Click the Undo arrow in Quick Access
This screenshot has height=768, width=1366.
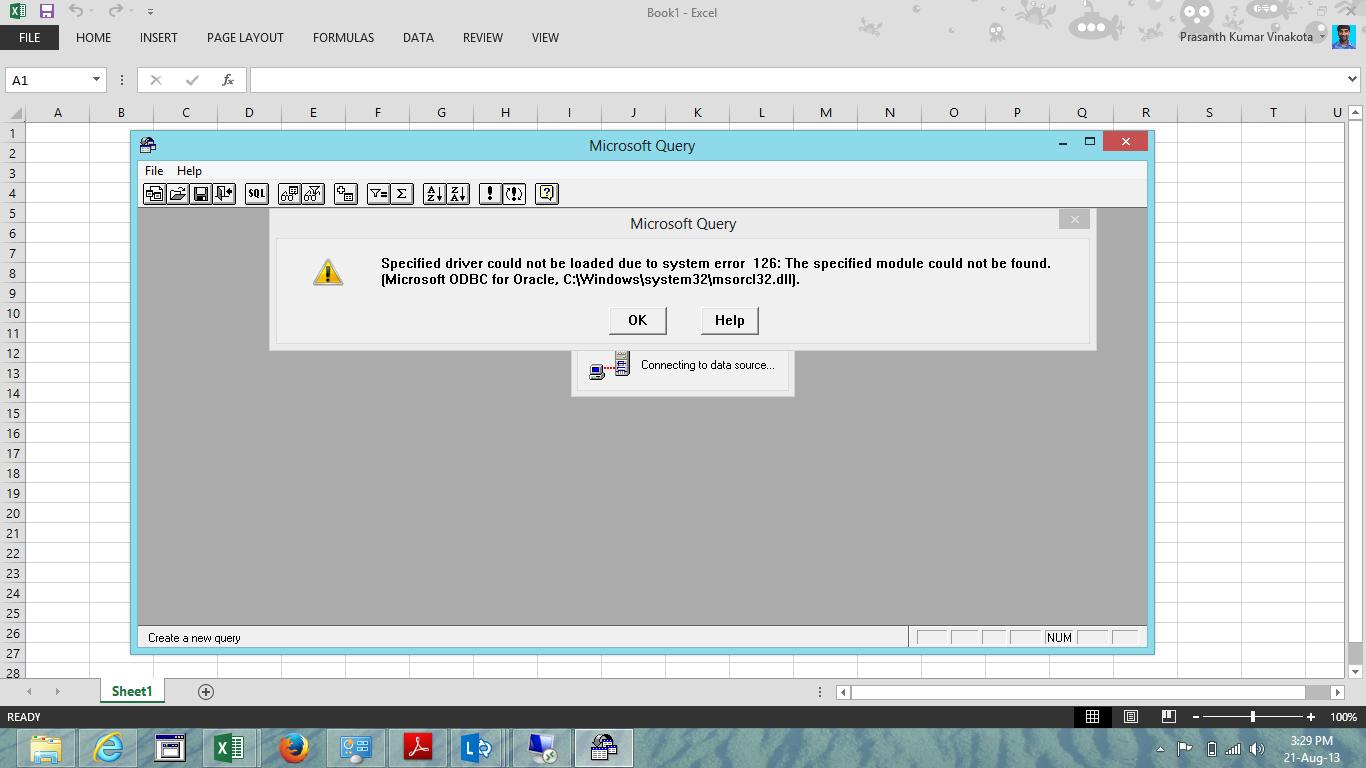tap(76, 11)
